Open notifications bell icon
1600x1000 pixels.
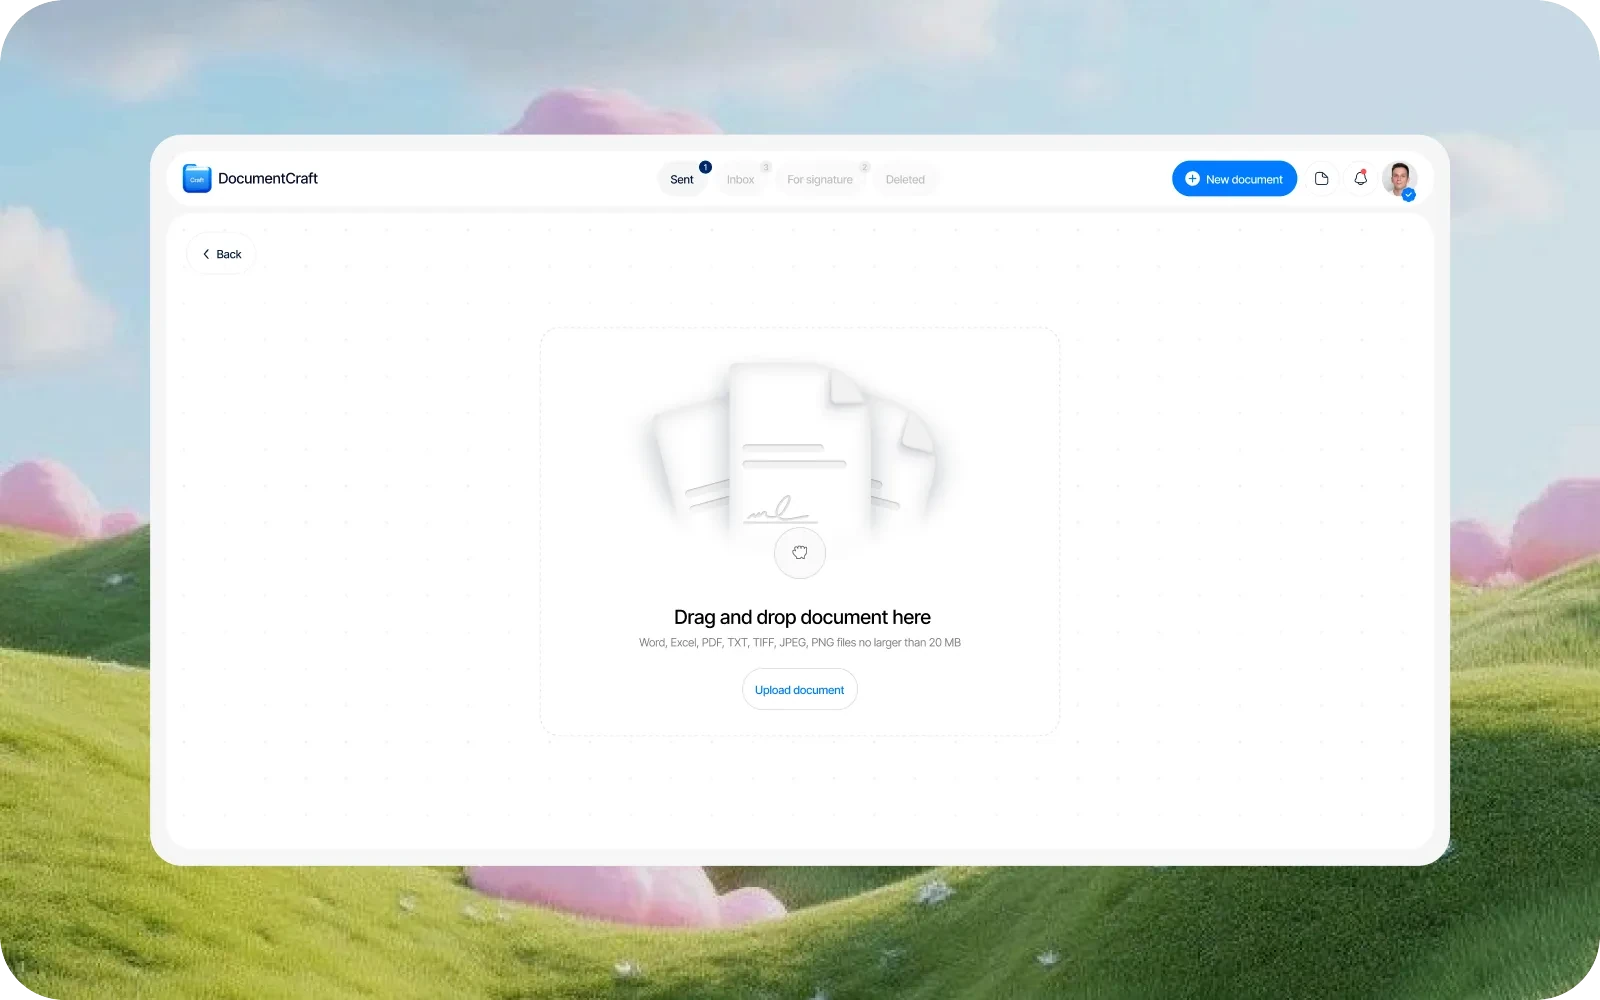(1360, 178)
